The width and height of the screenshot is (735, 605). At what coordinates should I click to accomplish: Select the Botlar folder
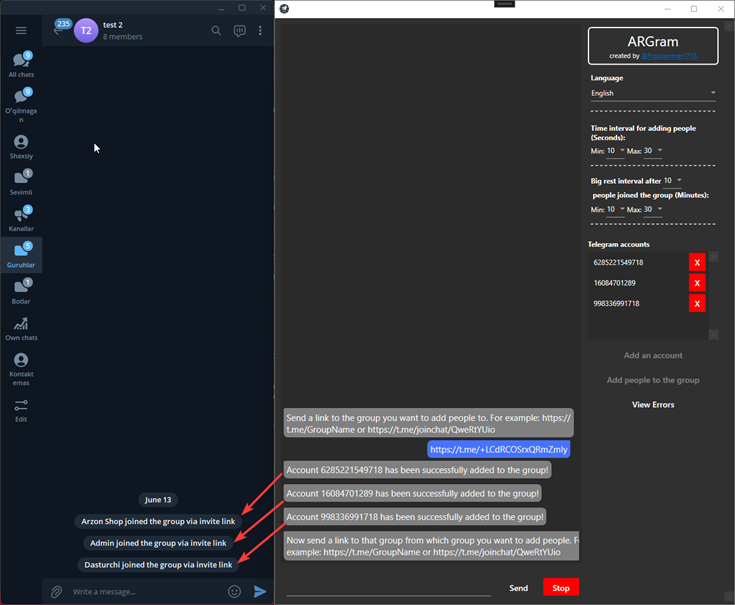(x=21, y=292)
